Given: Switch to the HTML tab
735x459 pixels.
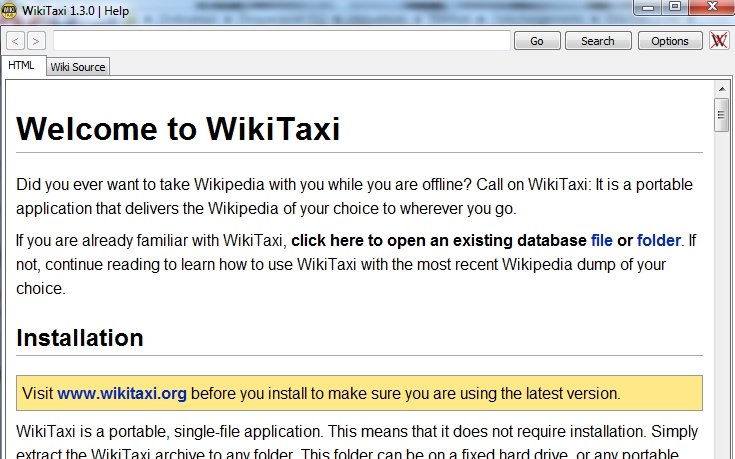Looking at the screenshot, I should tap(22, 65).
